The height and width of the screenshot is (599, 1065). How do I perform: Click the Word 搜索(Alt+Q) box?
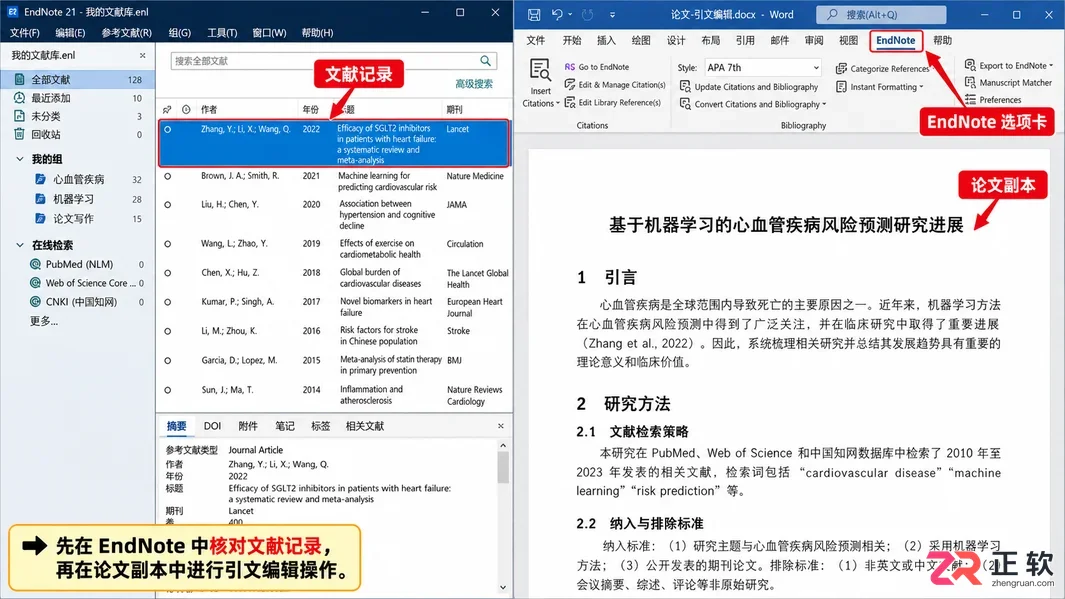pos(882,14)
